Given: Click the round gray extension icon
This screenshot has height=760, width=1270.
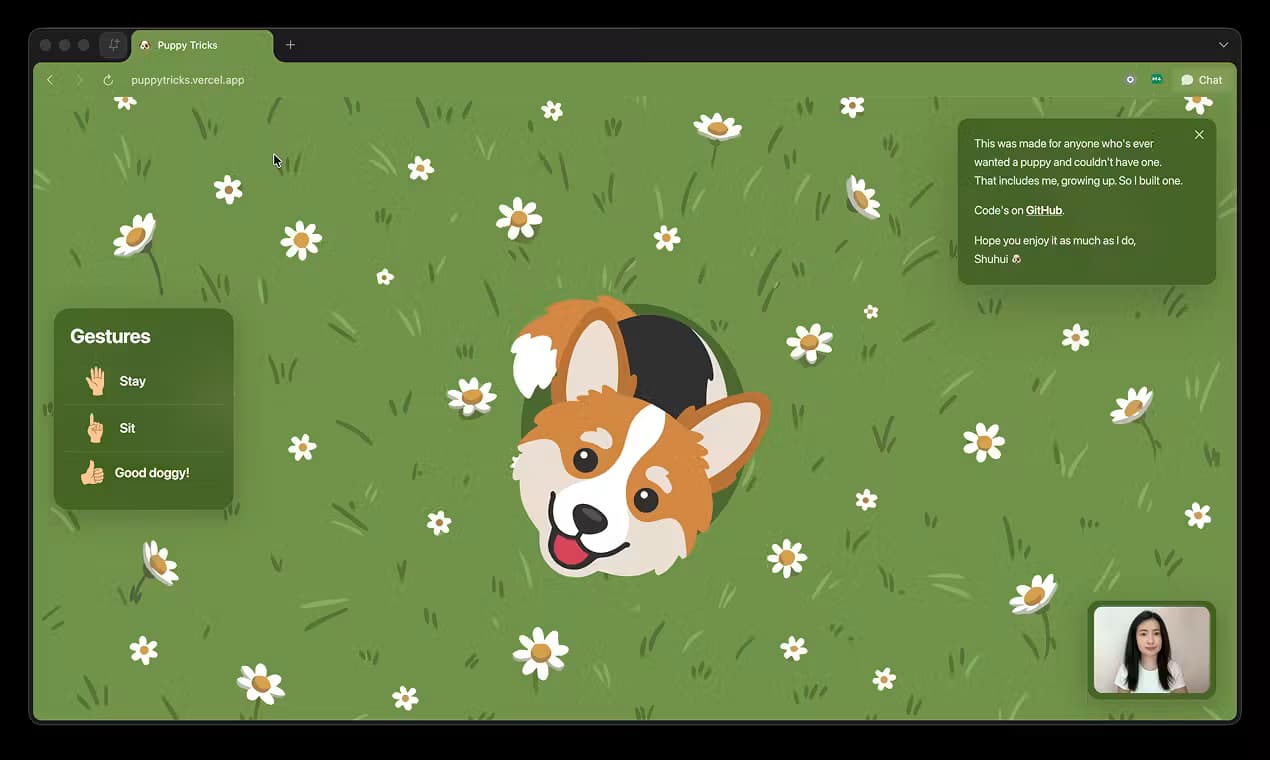Looking at the screenshot, I should (x=1130, y=80).
